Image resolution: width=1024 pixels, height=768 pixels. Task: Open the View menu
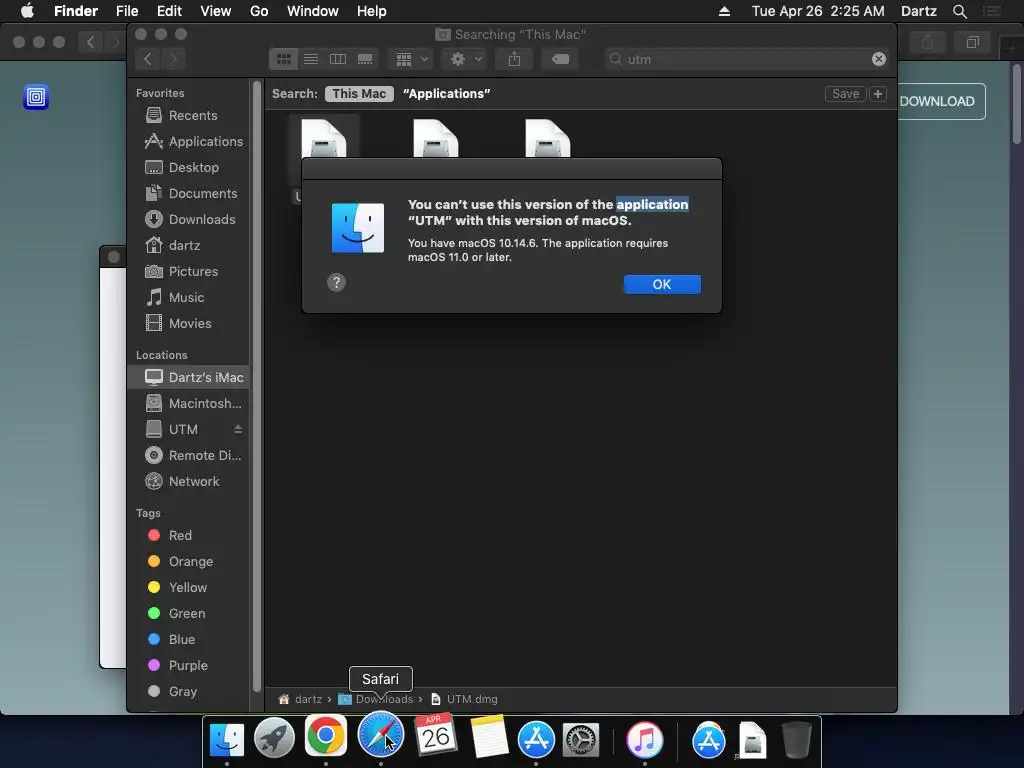coord(216,11)
